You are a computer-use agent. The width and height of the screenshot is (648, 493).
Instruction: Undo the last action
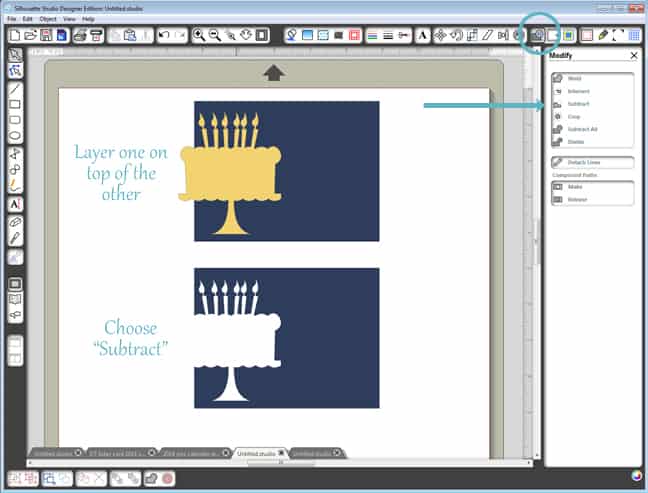[x=164, y=35]
